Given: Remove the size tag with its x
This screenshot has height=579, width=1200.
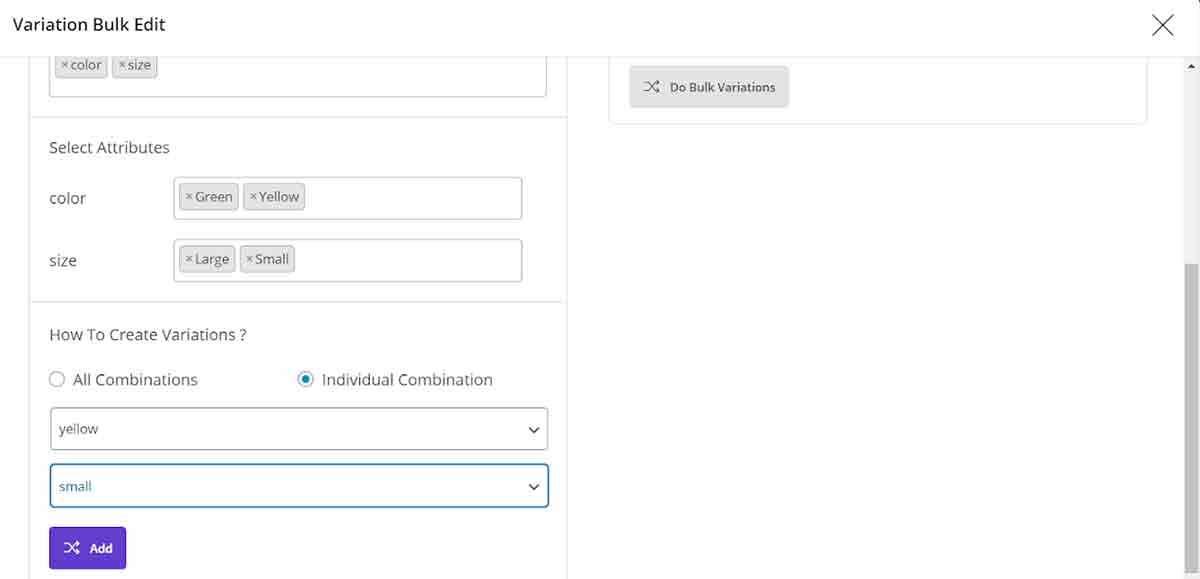Looking at the screenshot, I should [122, 65].
